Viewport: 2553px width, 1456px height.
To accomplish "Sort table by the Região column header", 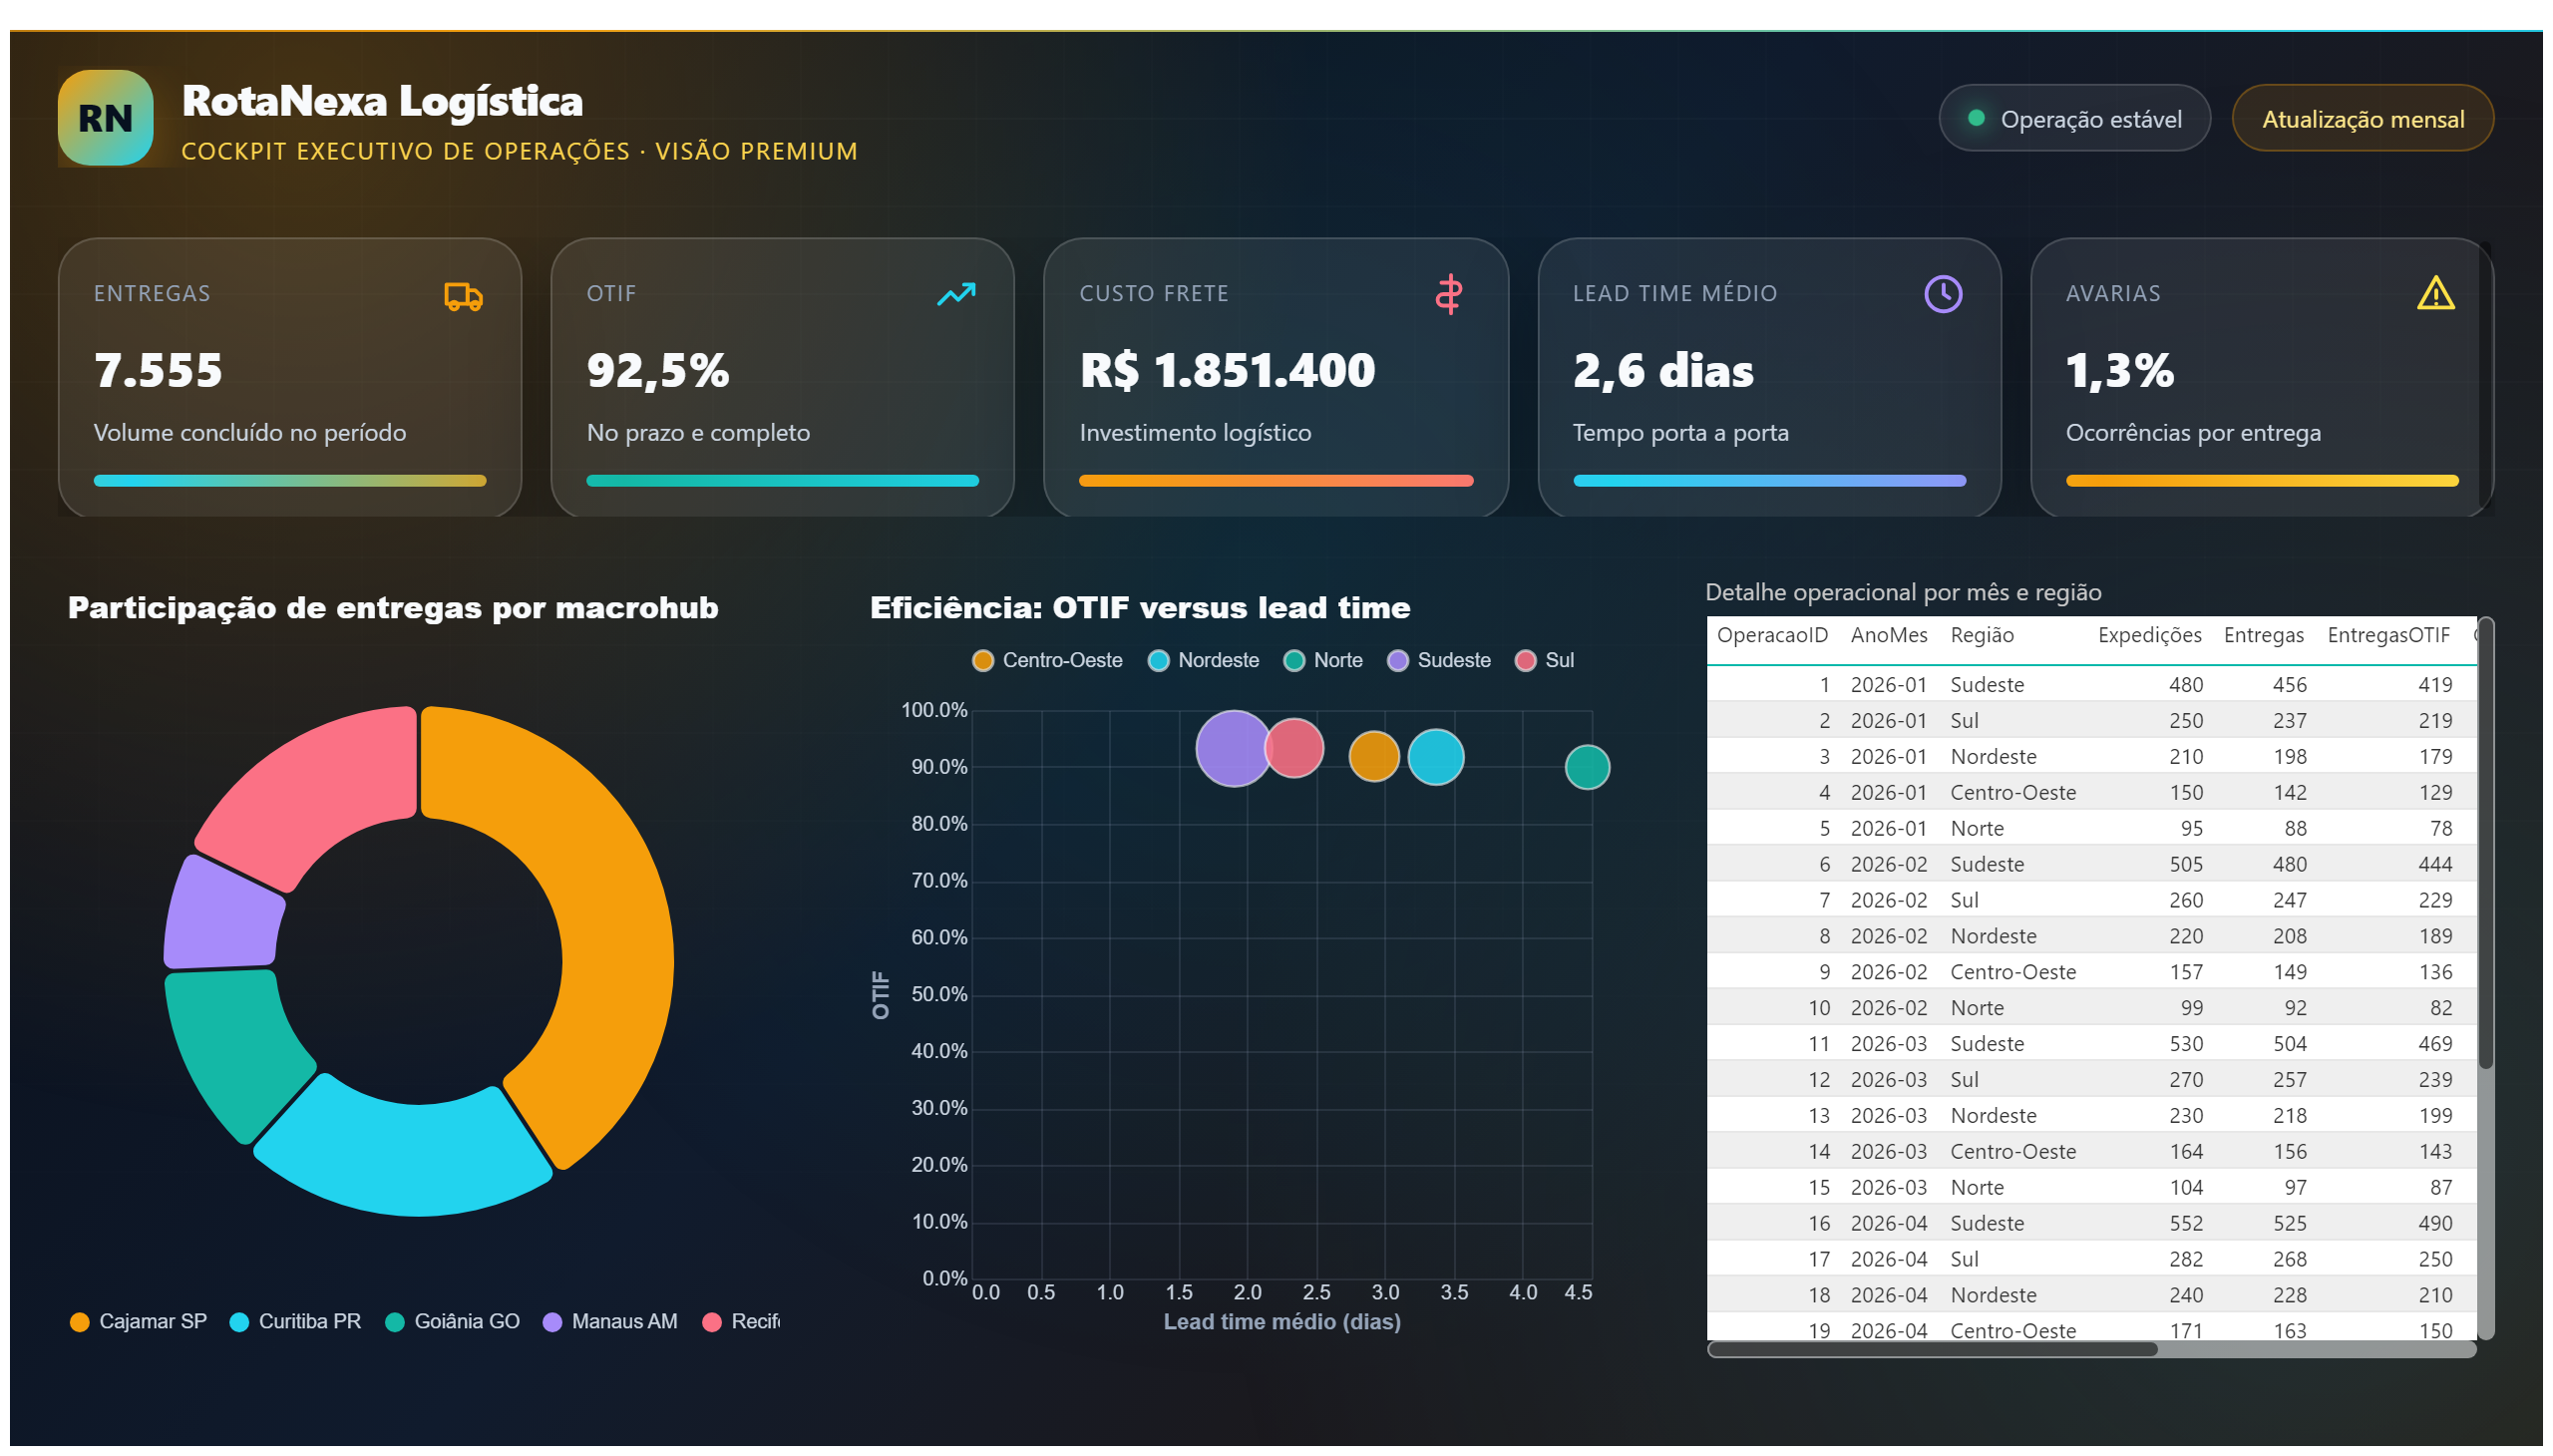I will 1981,635.
